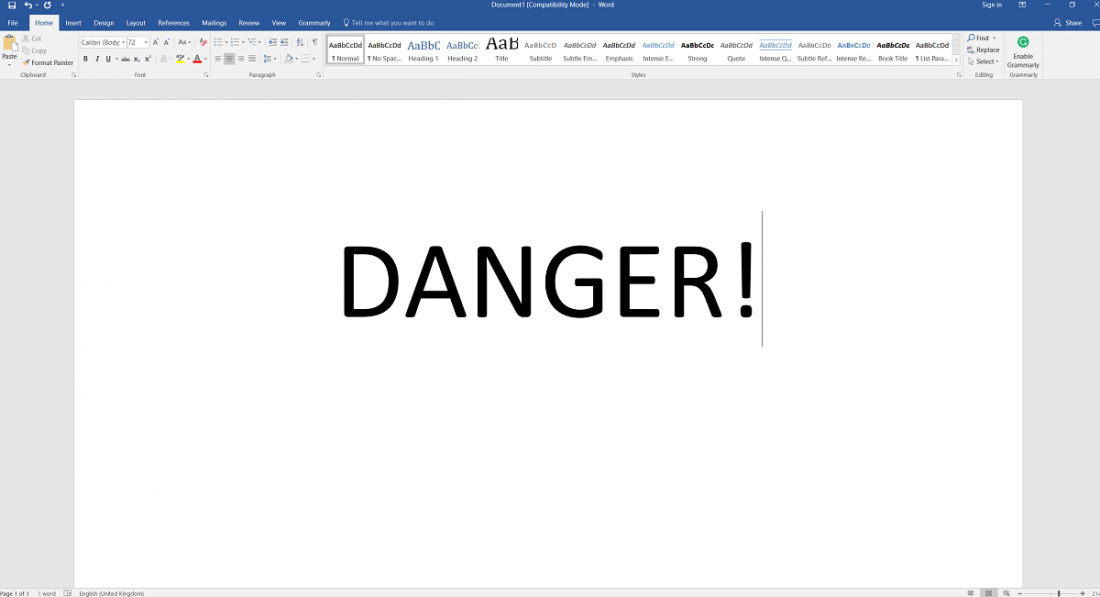1100x597 pixels.
Task: Expand the font size dropdown showing 72
Action: pos(146,43)
